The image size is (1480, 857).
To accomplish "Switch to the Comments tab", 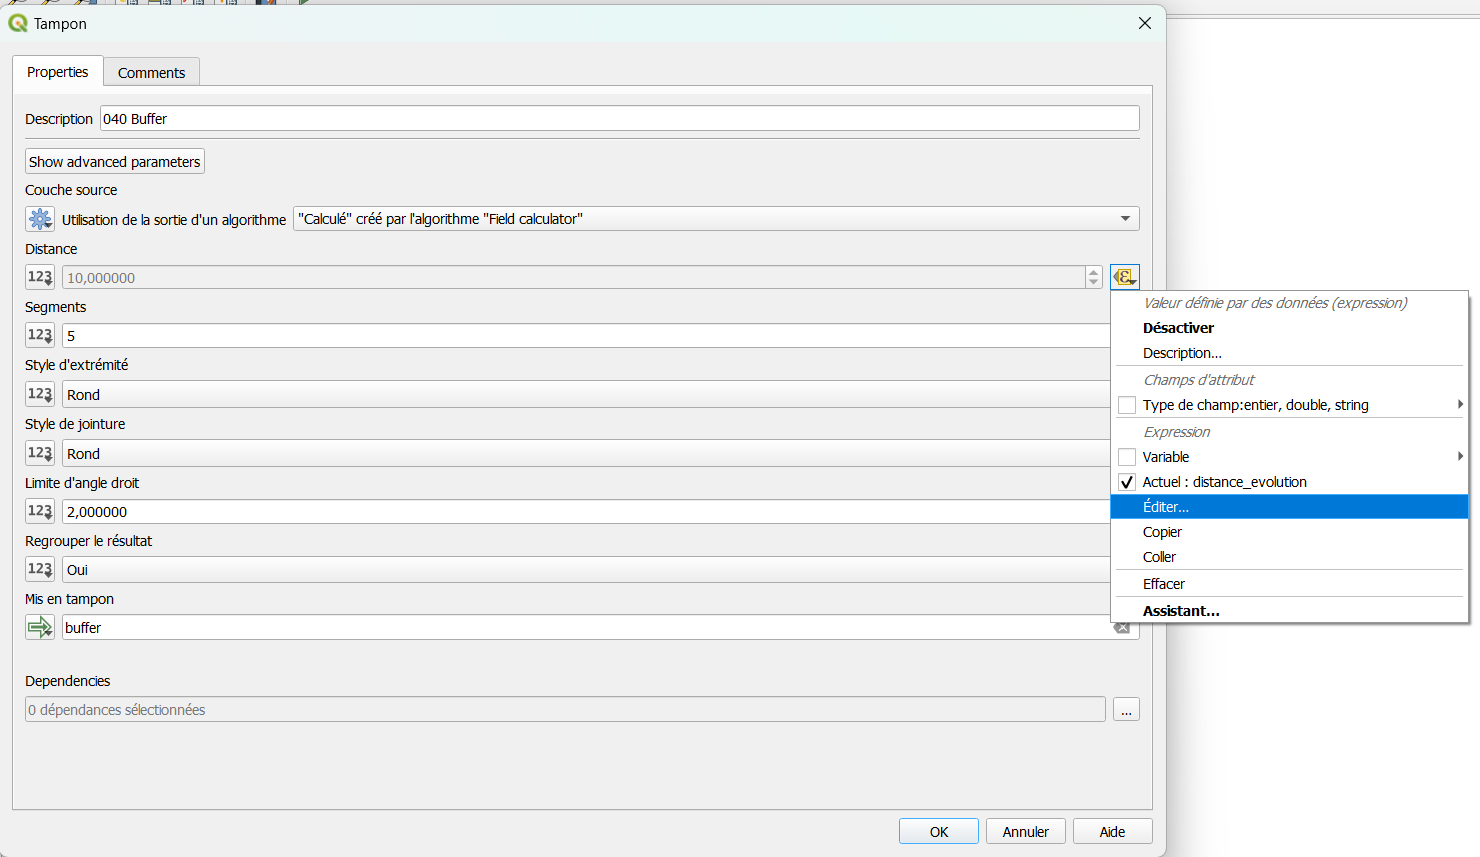I will click(151, 72).
